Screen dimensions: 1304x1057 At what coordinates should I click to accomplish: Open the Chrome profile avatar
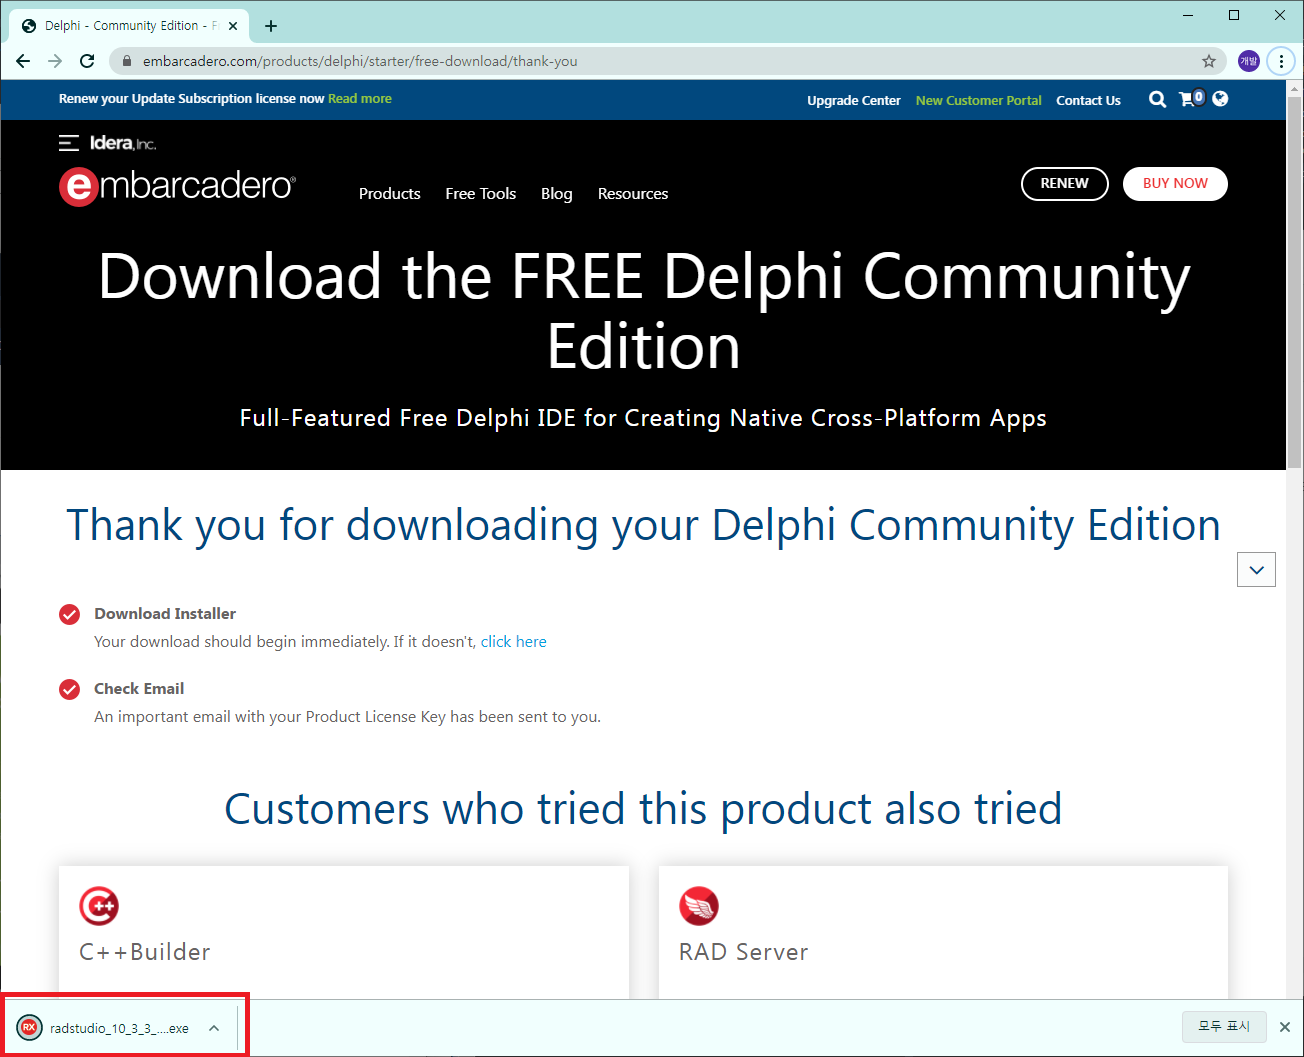[1249, 61]
